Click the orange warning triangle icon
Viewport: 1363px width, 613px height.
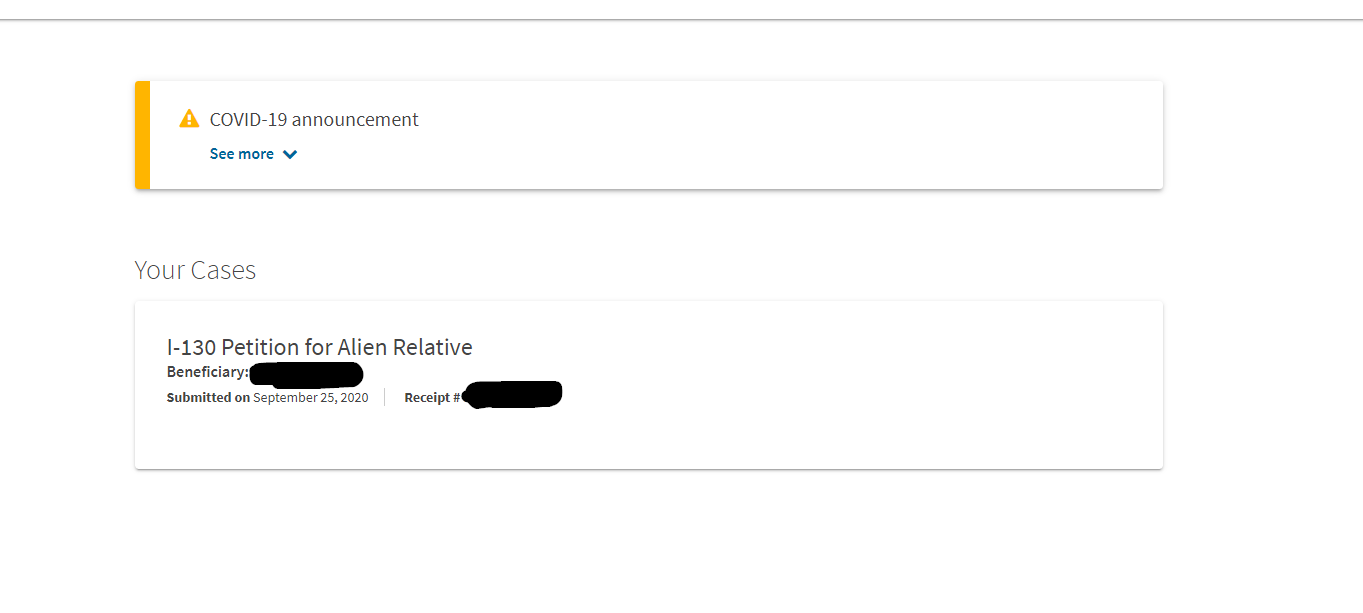click(x=189, y=119)
